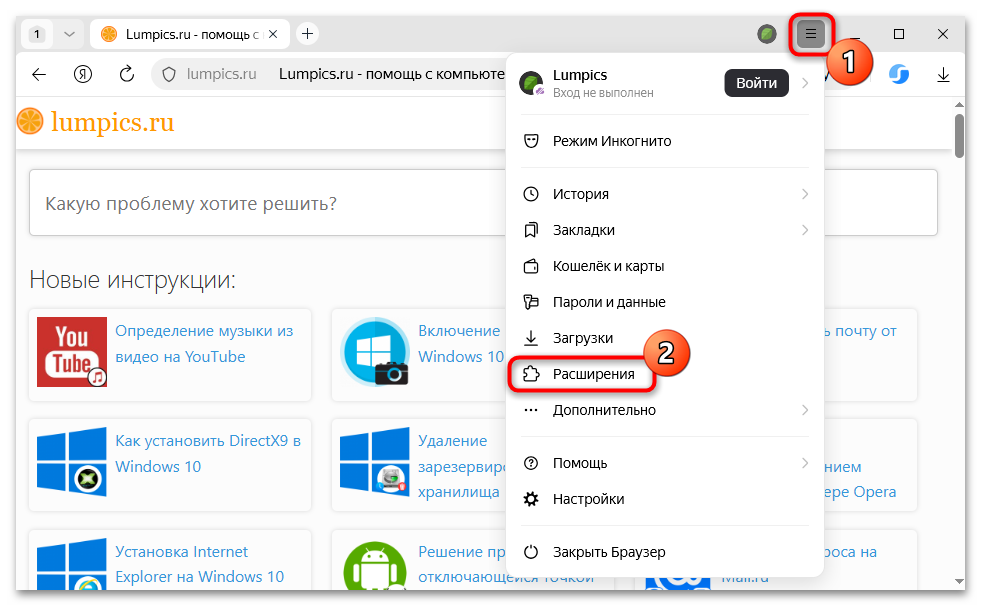Click the green leaf profile icon in title bar
Screen dimensions: 981x606
[766, 34]
